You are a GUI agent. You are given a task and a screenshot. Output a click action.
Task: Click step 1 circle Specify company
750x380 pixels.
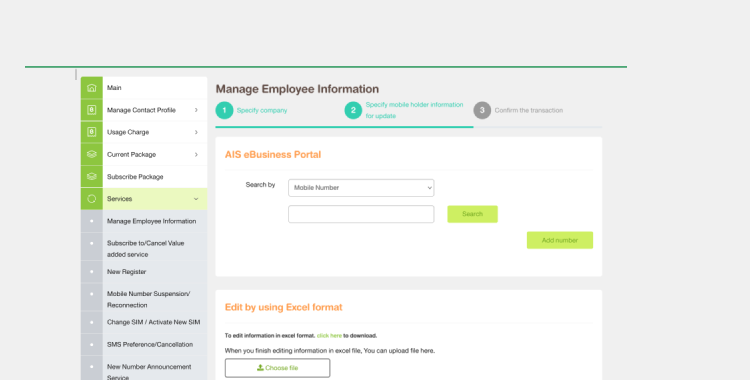[224, 110]
